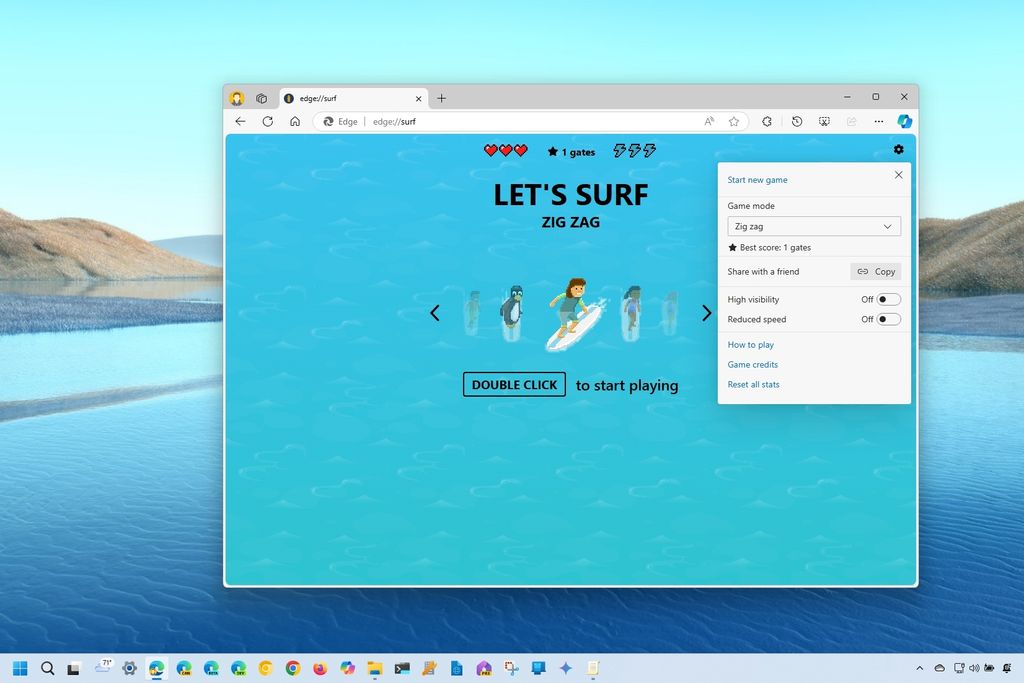
Task: Add edge://surf to favorites with the star
Action: point(734,121)
